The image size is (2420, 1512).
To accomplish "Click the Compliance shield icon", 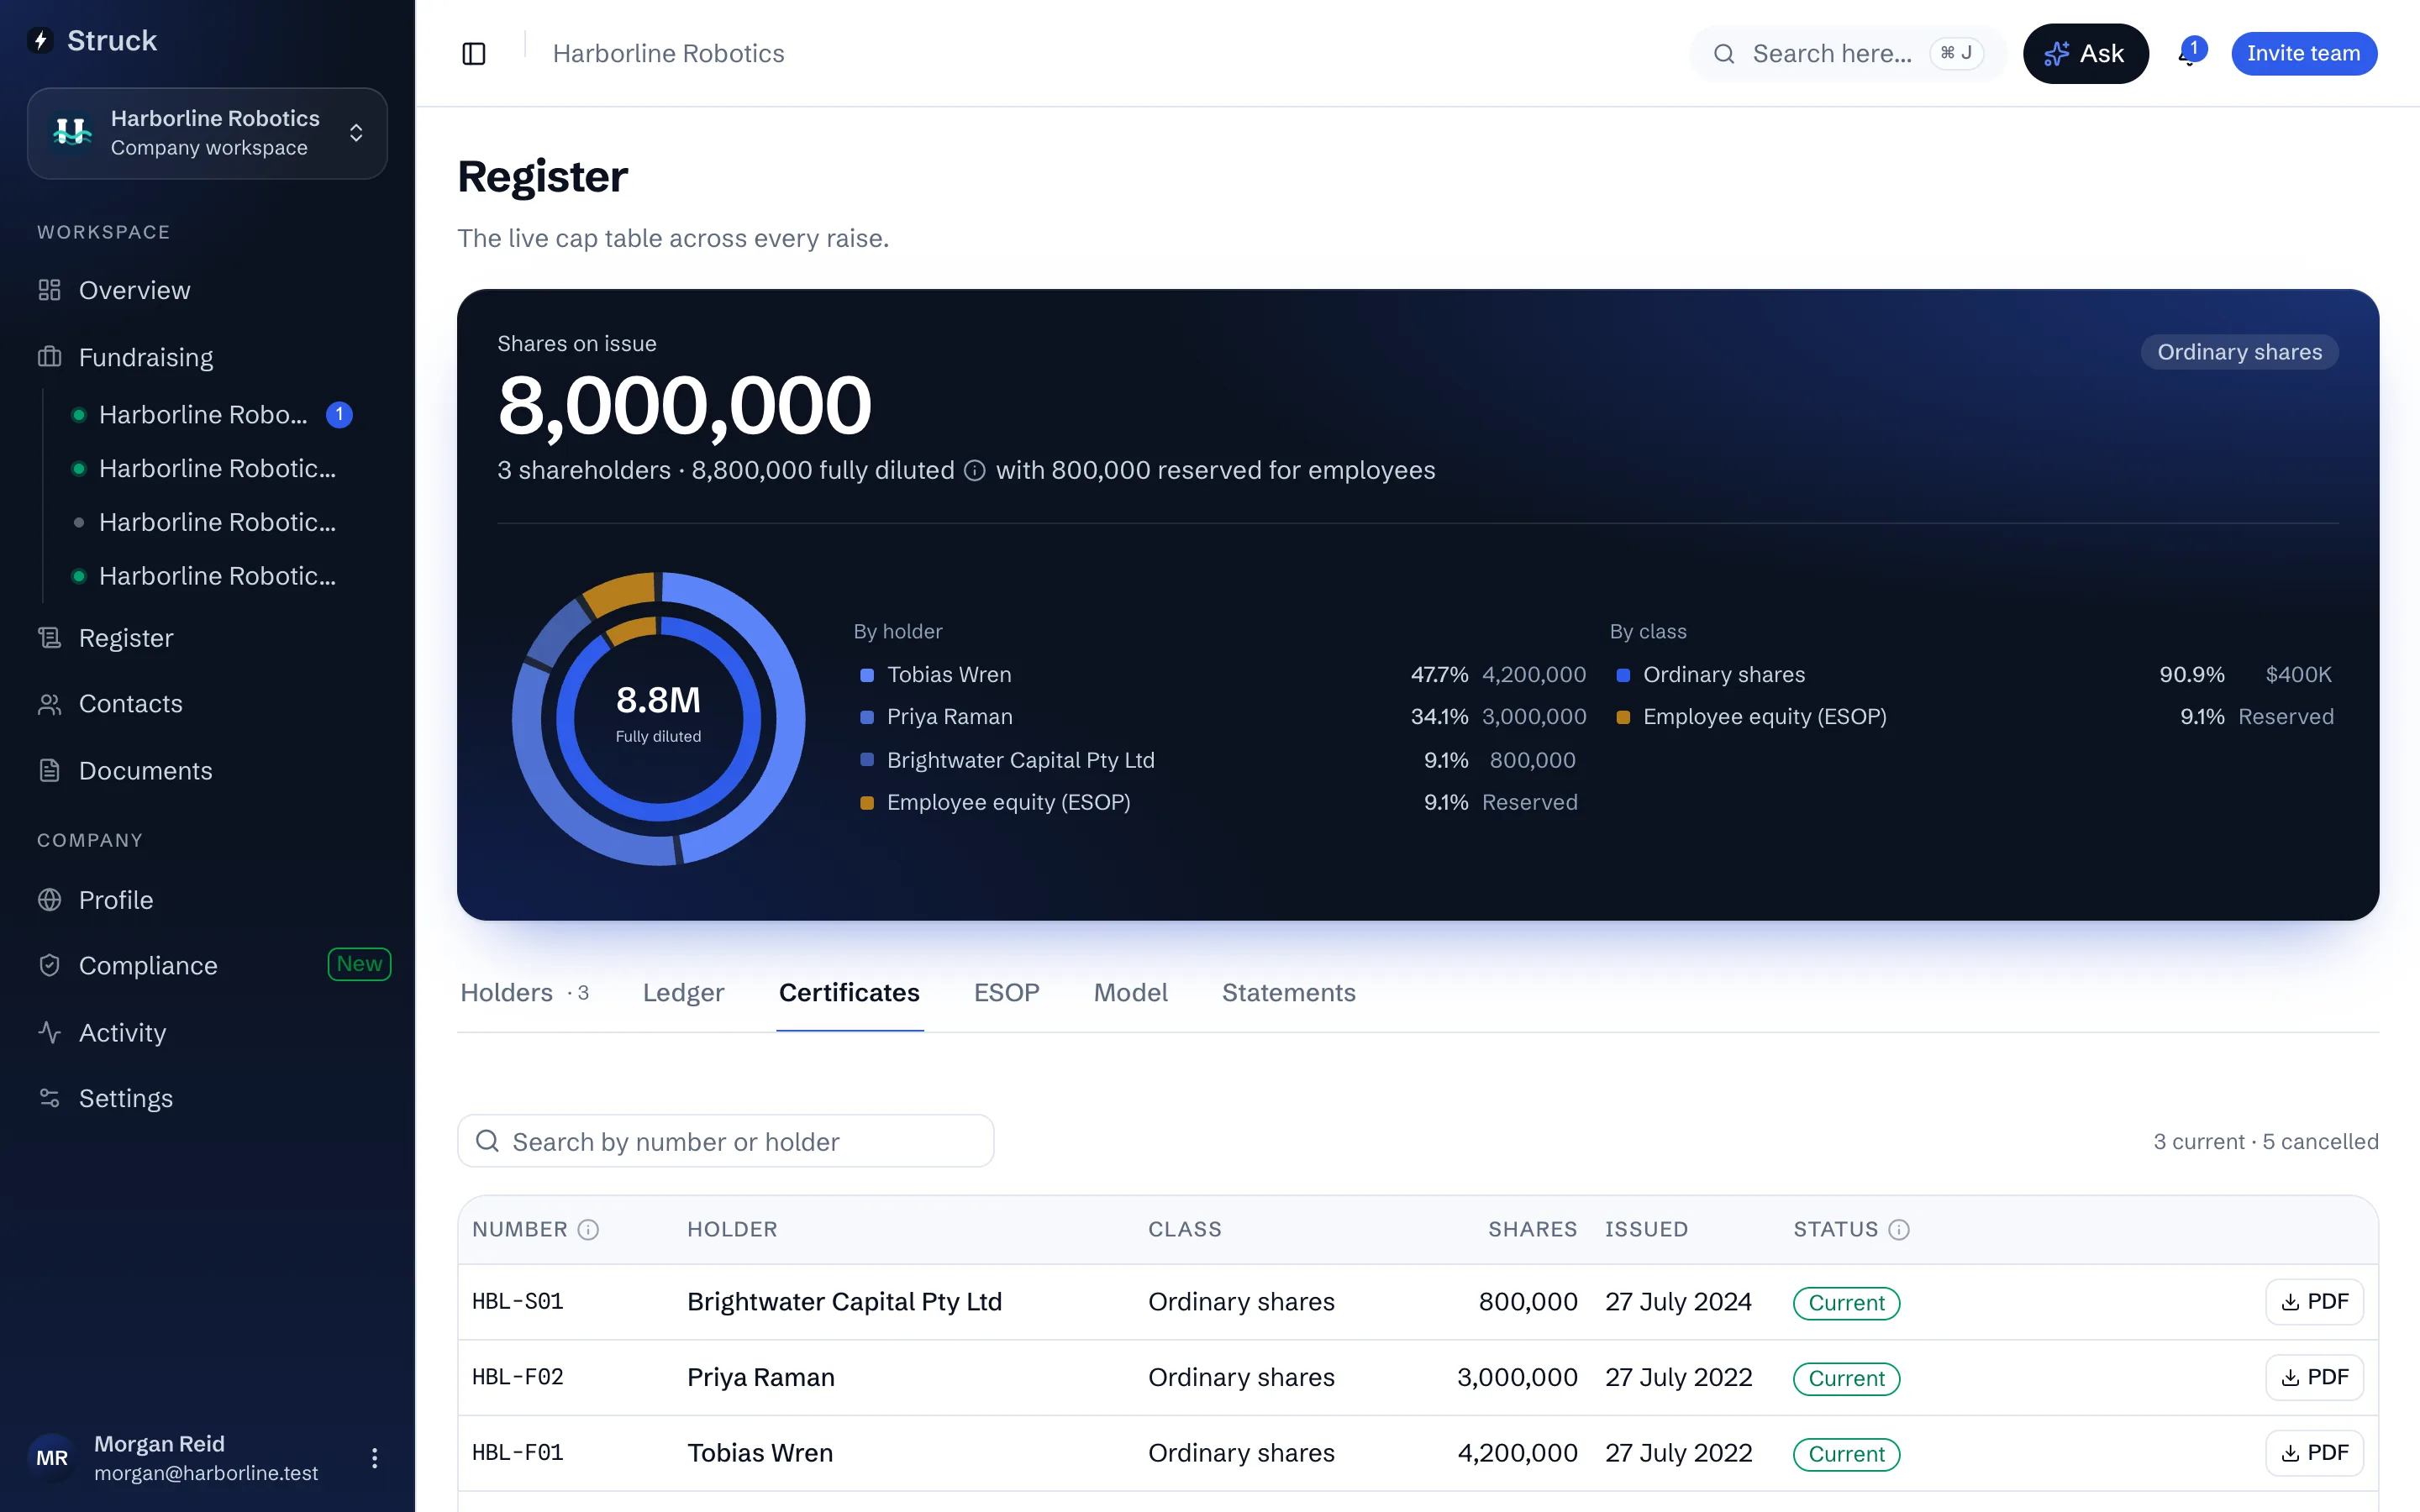I will pos(49,966).
